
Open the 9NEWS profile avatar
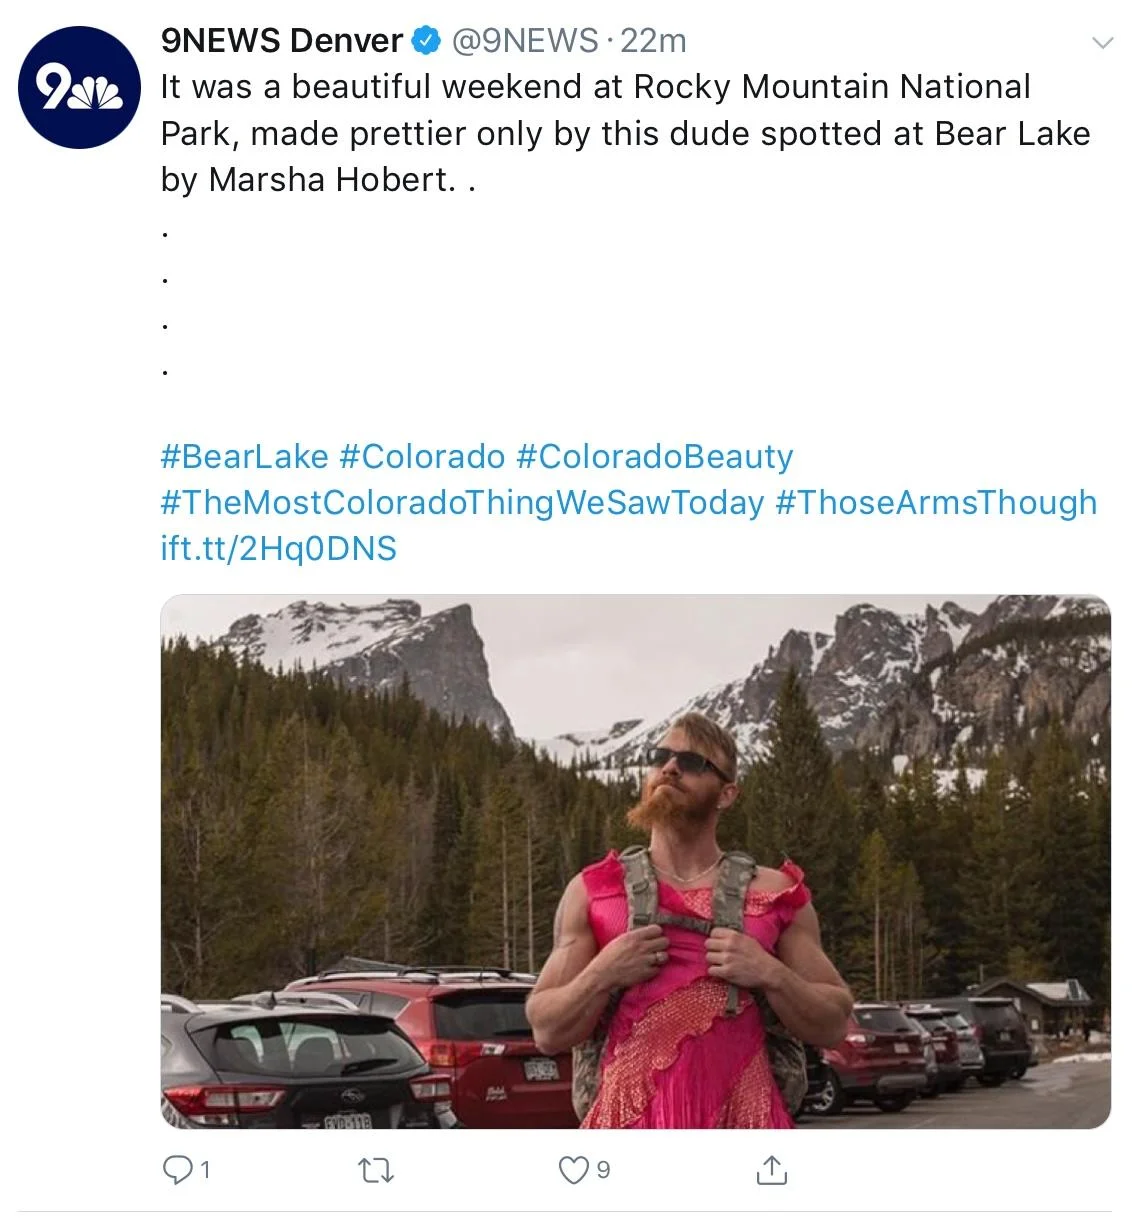point(79,88)
